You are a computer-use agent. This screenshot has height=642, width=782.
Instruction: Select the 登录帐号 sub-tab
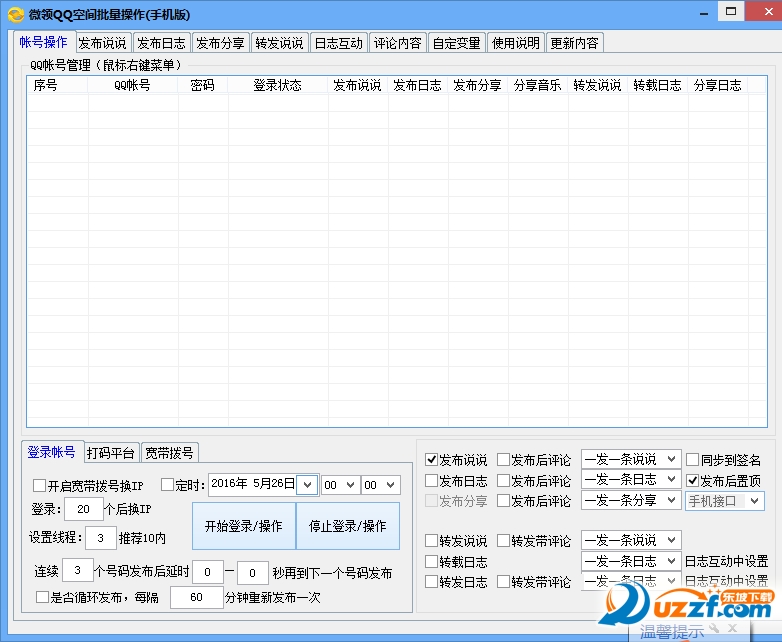[x=51, y=452]
